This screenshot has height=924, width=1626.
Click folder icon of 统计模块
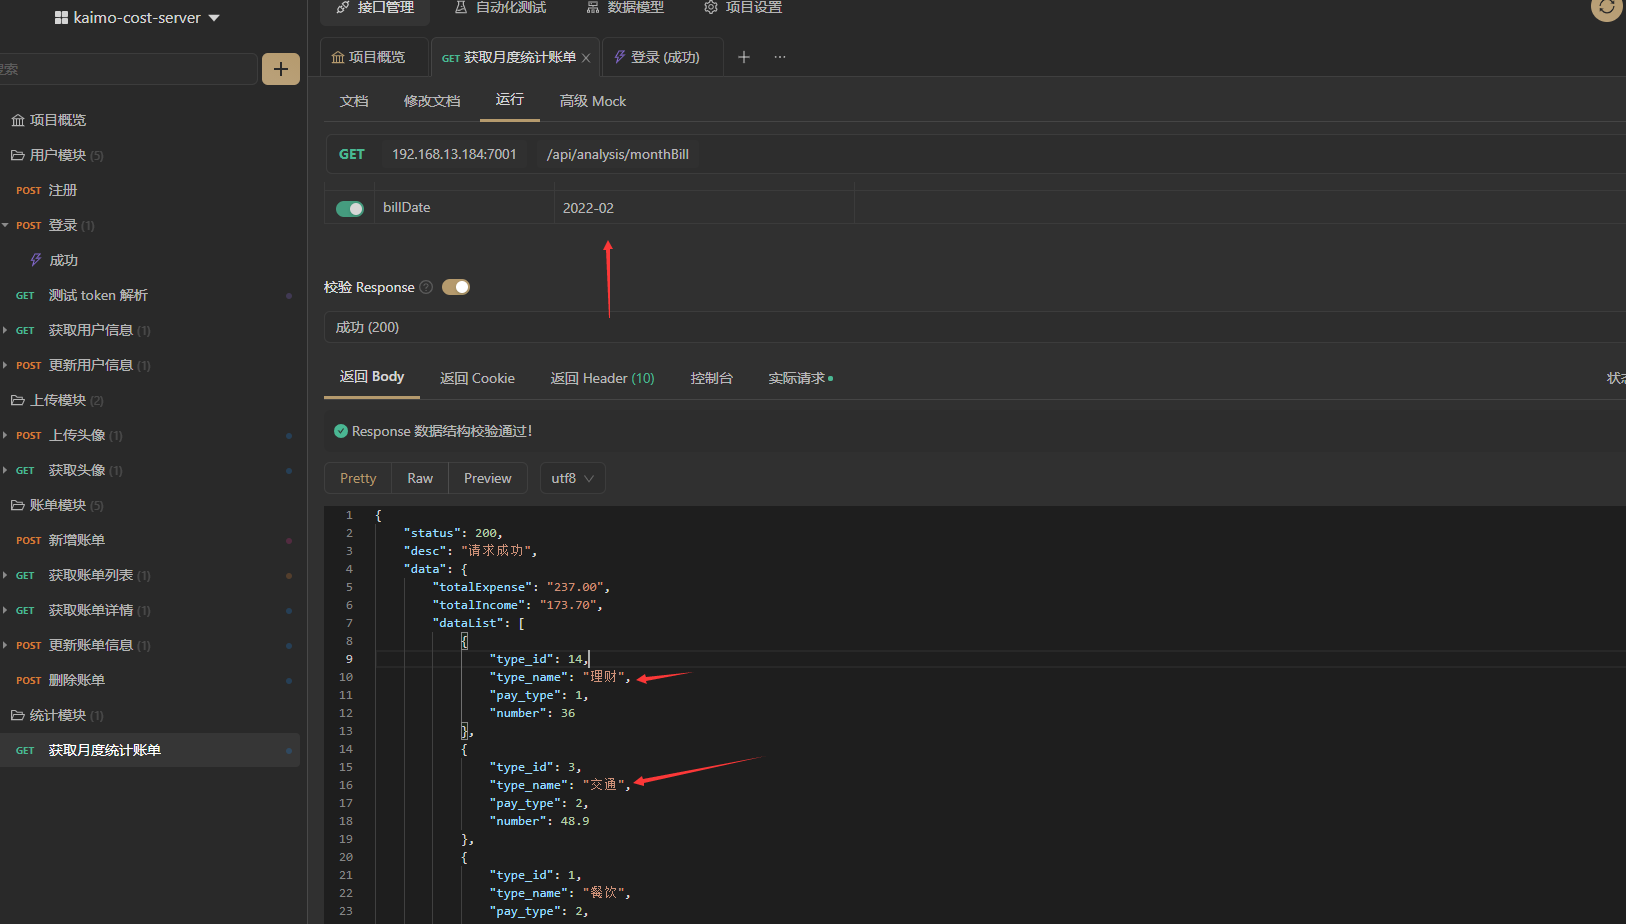[x=17, y=715]
